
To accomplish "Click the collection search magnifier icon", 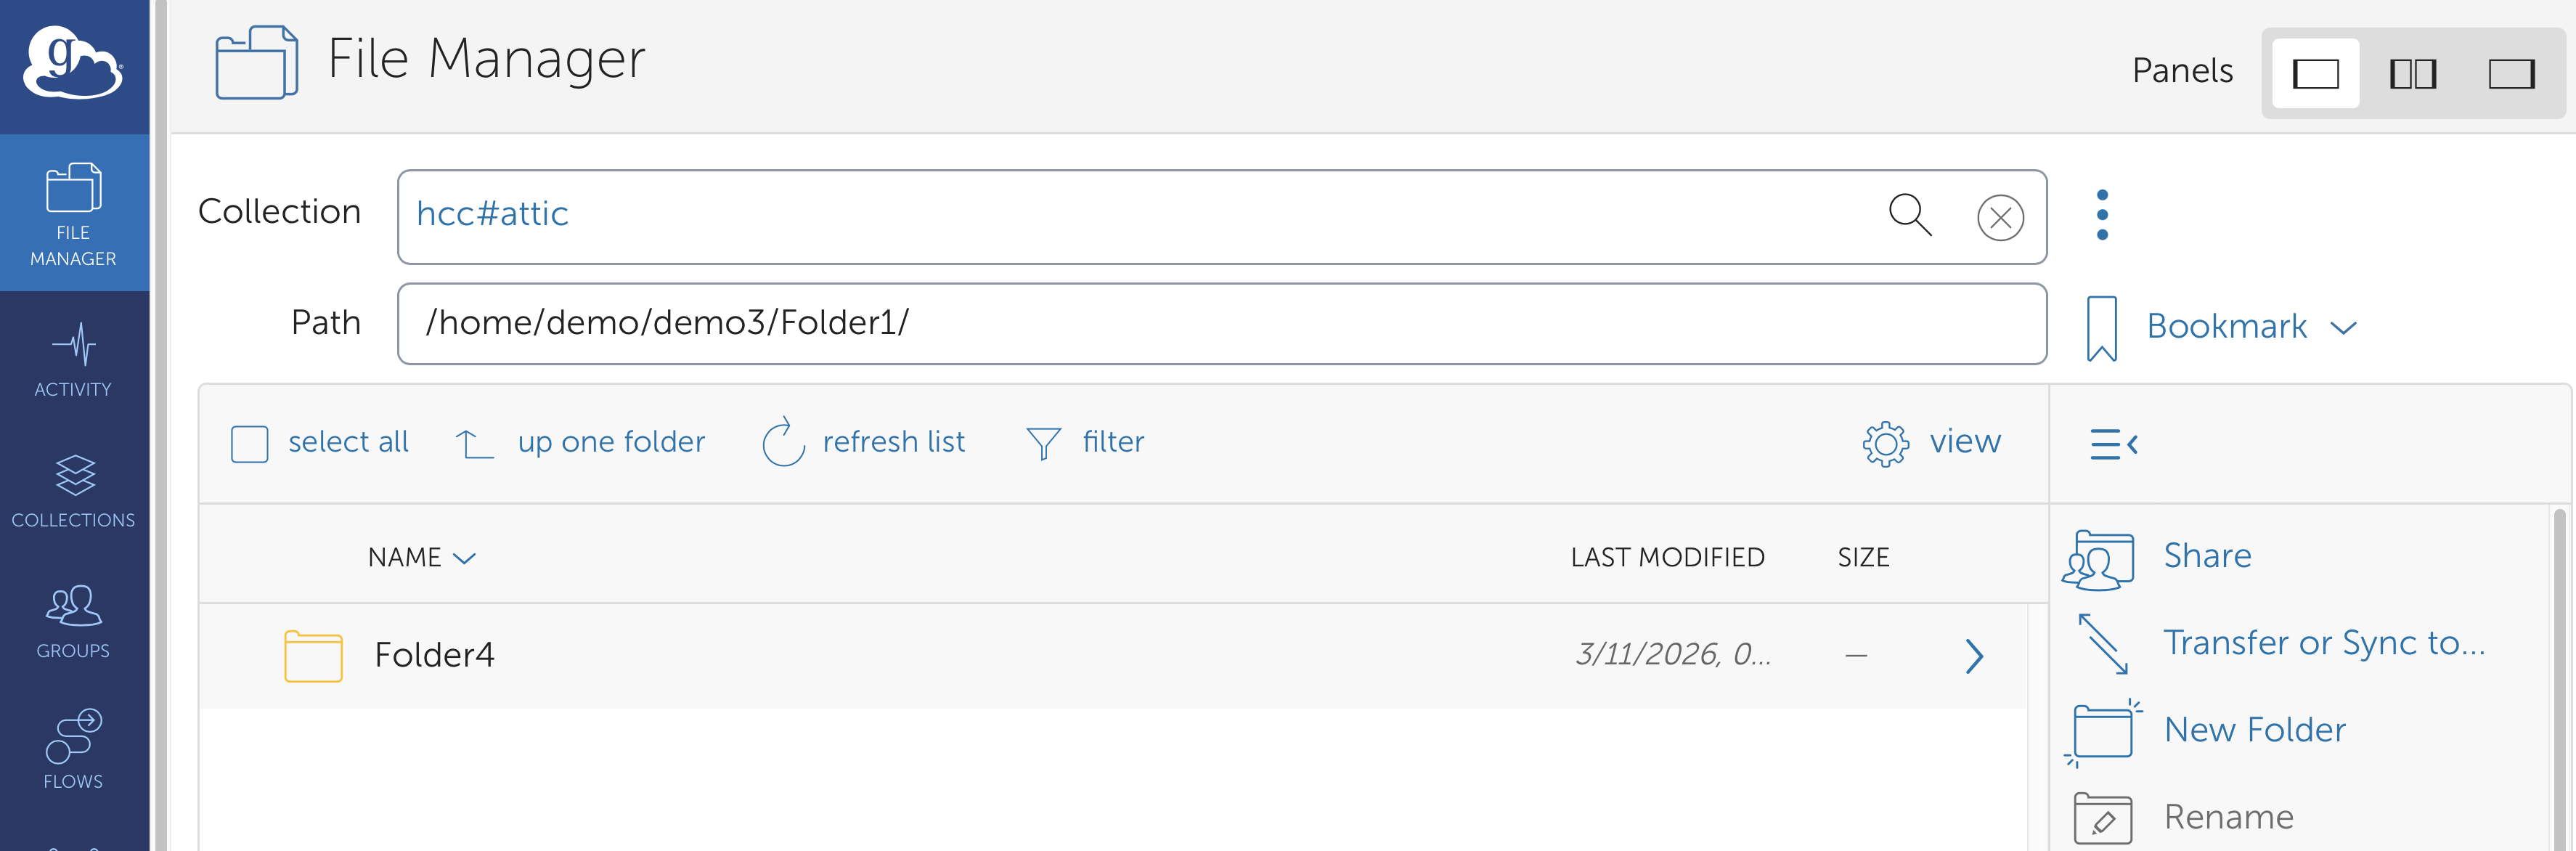I will pyautogui.click(x=1909, y=215).
